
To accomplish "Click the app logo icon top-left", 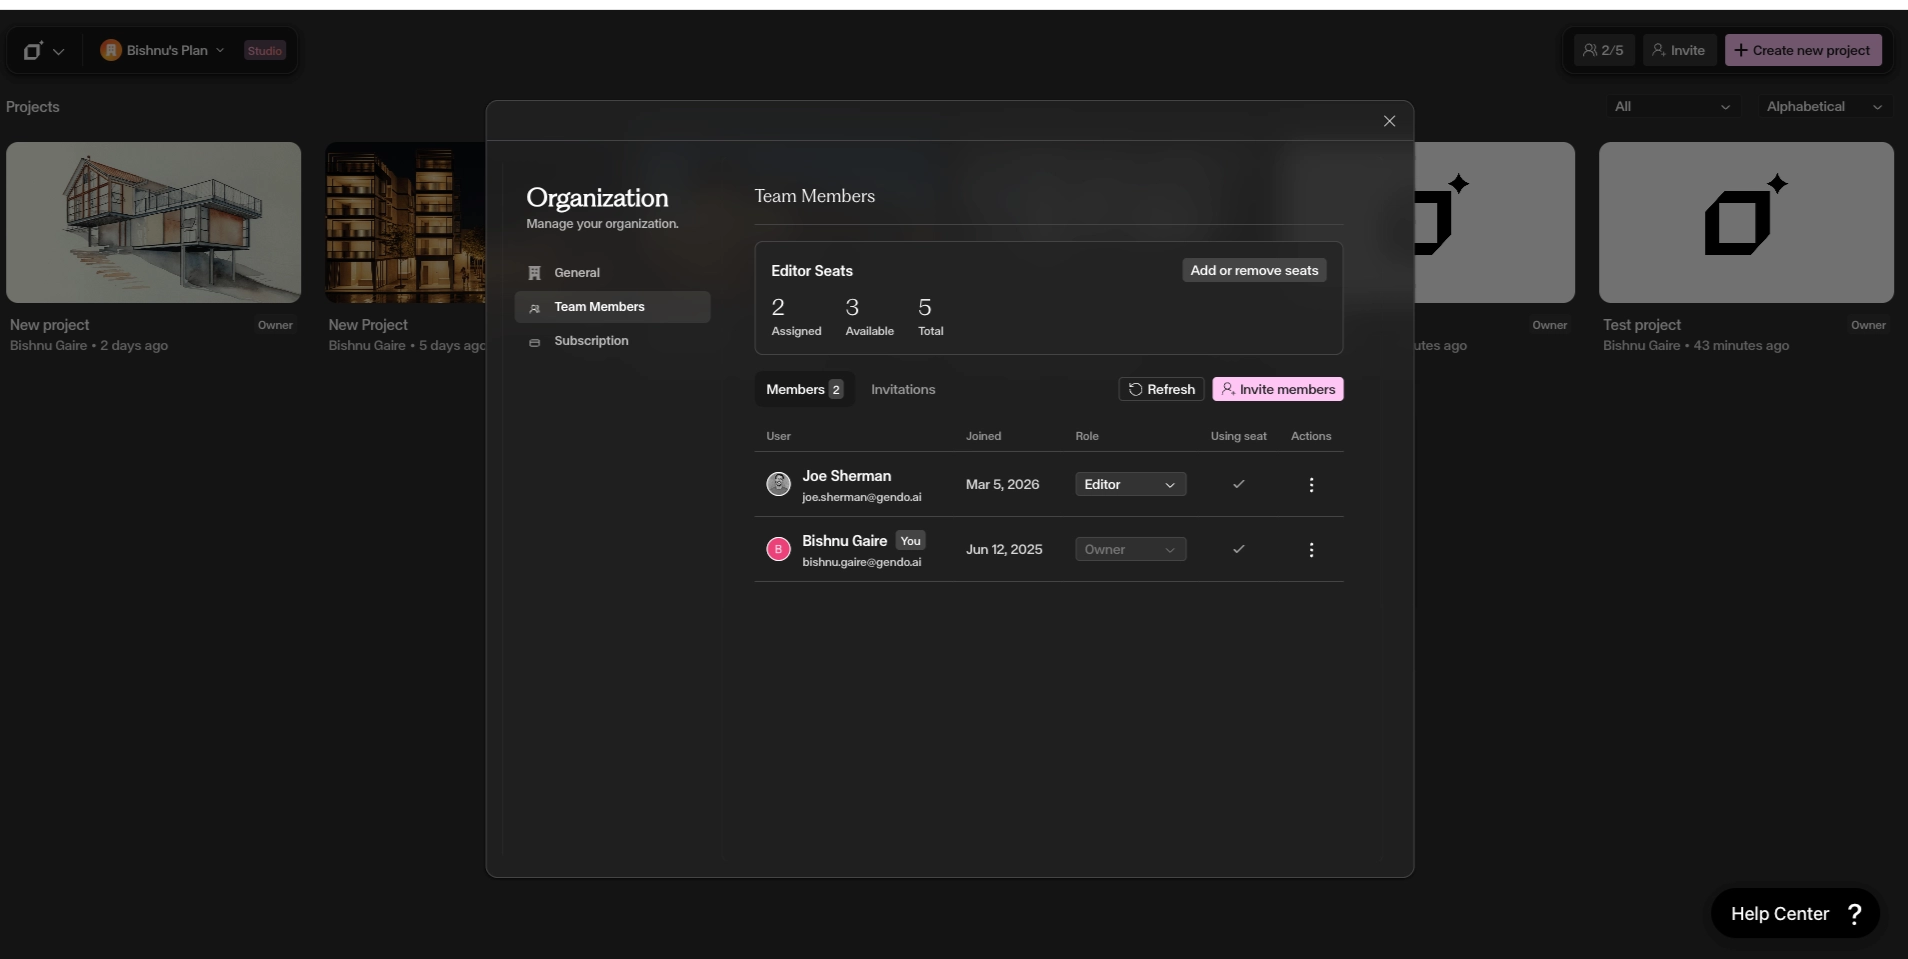I will tap(35, 50).
